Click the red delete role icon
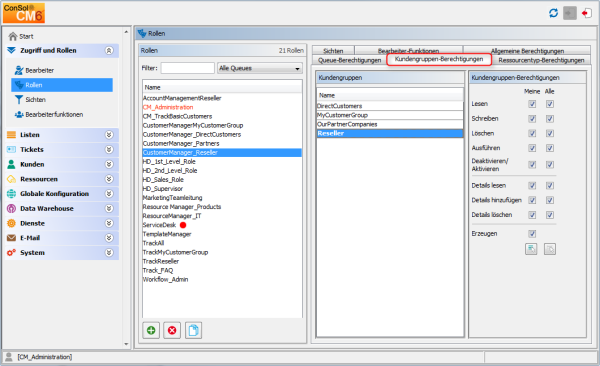Image resolution: width=600 pixels, height=366 pixels. [x=172, y=330]
